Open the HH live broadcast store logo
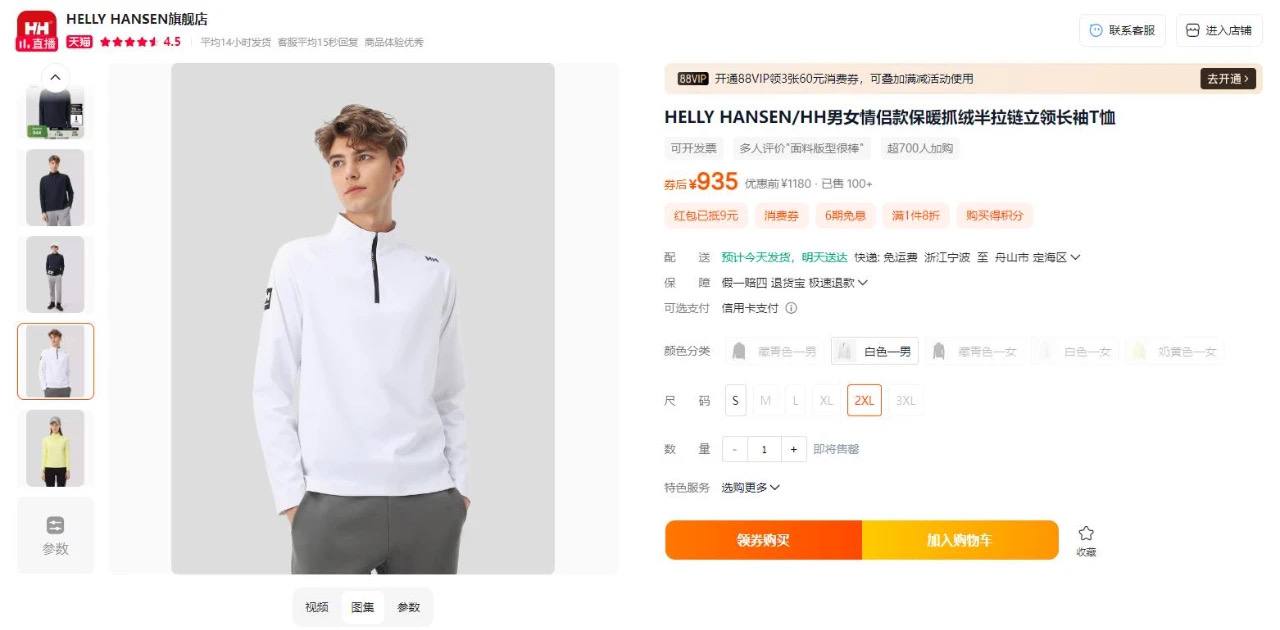This screenshot has height=630, width=1280. click(x=37, y=31)
